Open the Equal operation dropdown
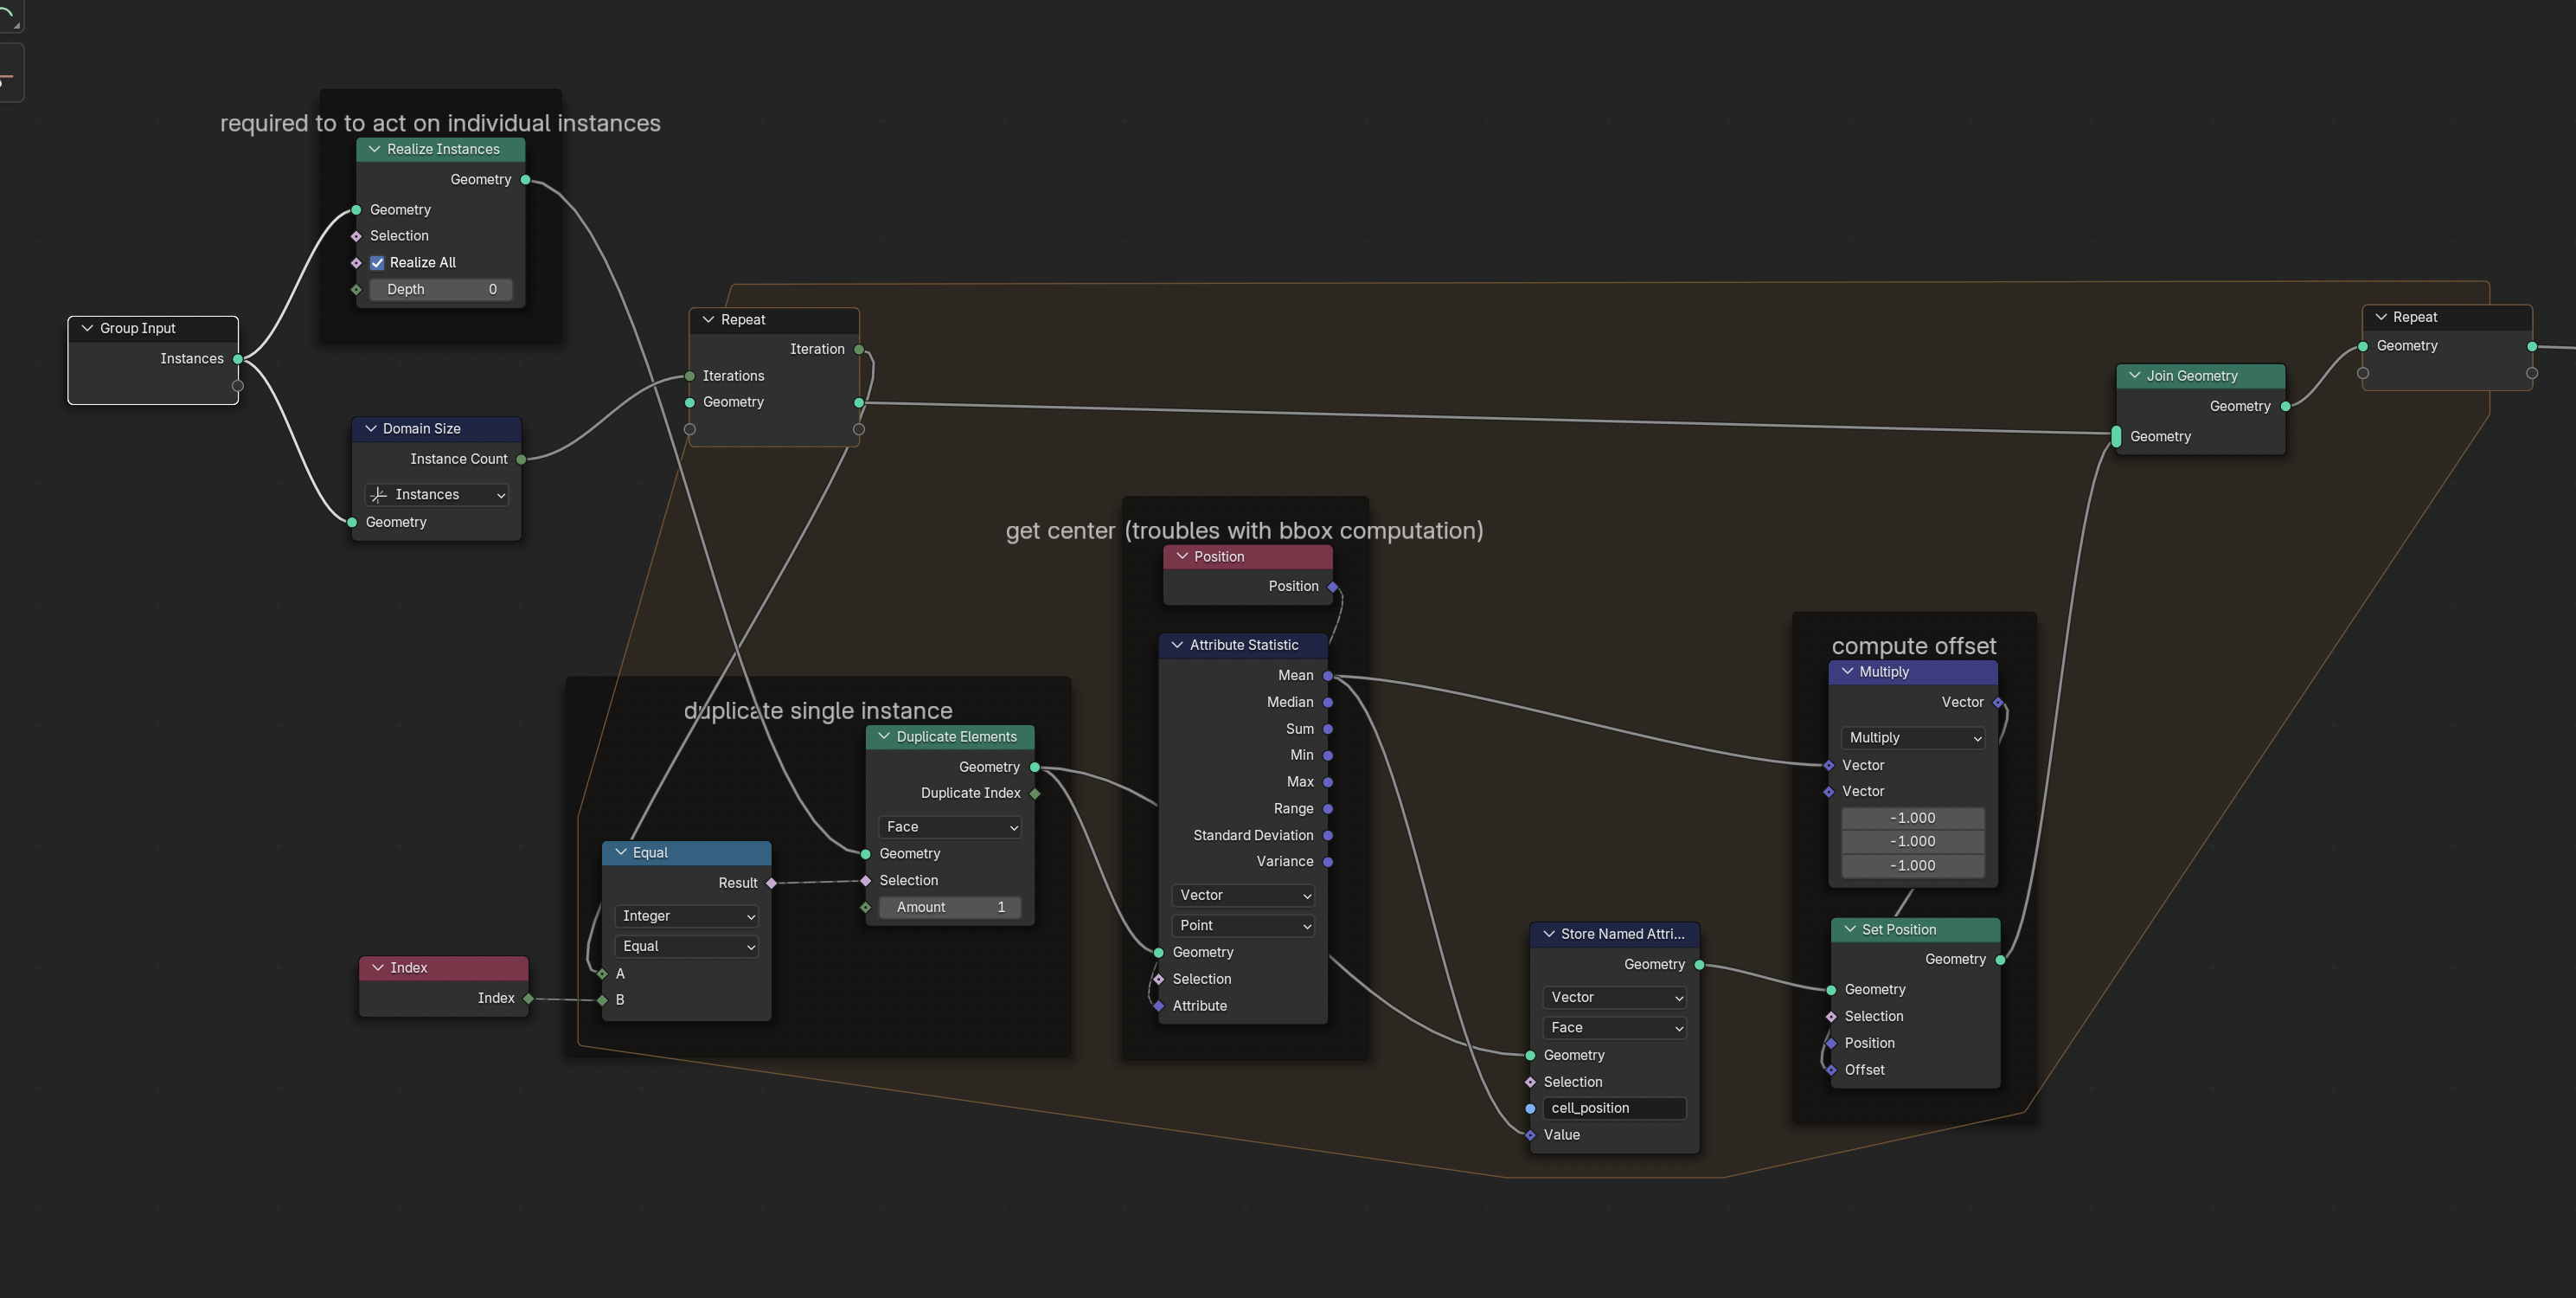The width and height of the screenshot is (2576, 1298). tap(686, 946)
